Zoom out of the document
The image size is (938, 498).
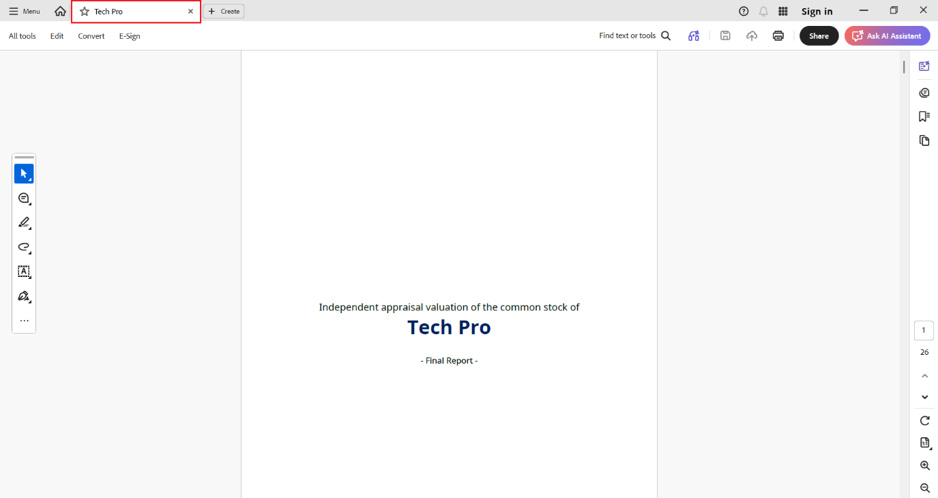(x=924, y=488)
